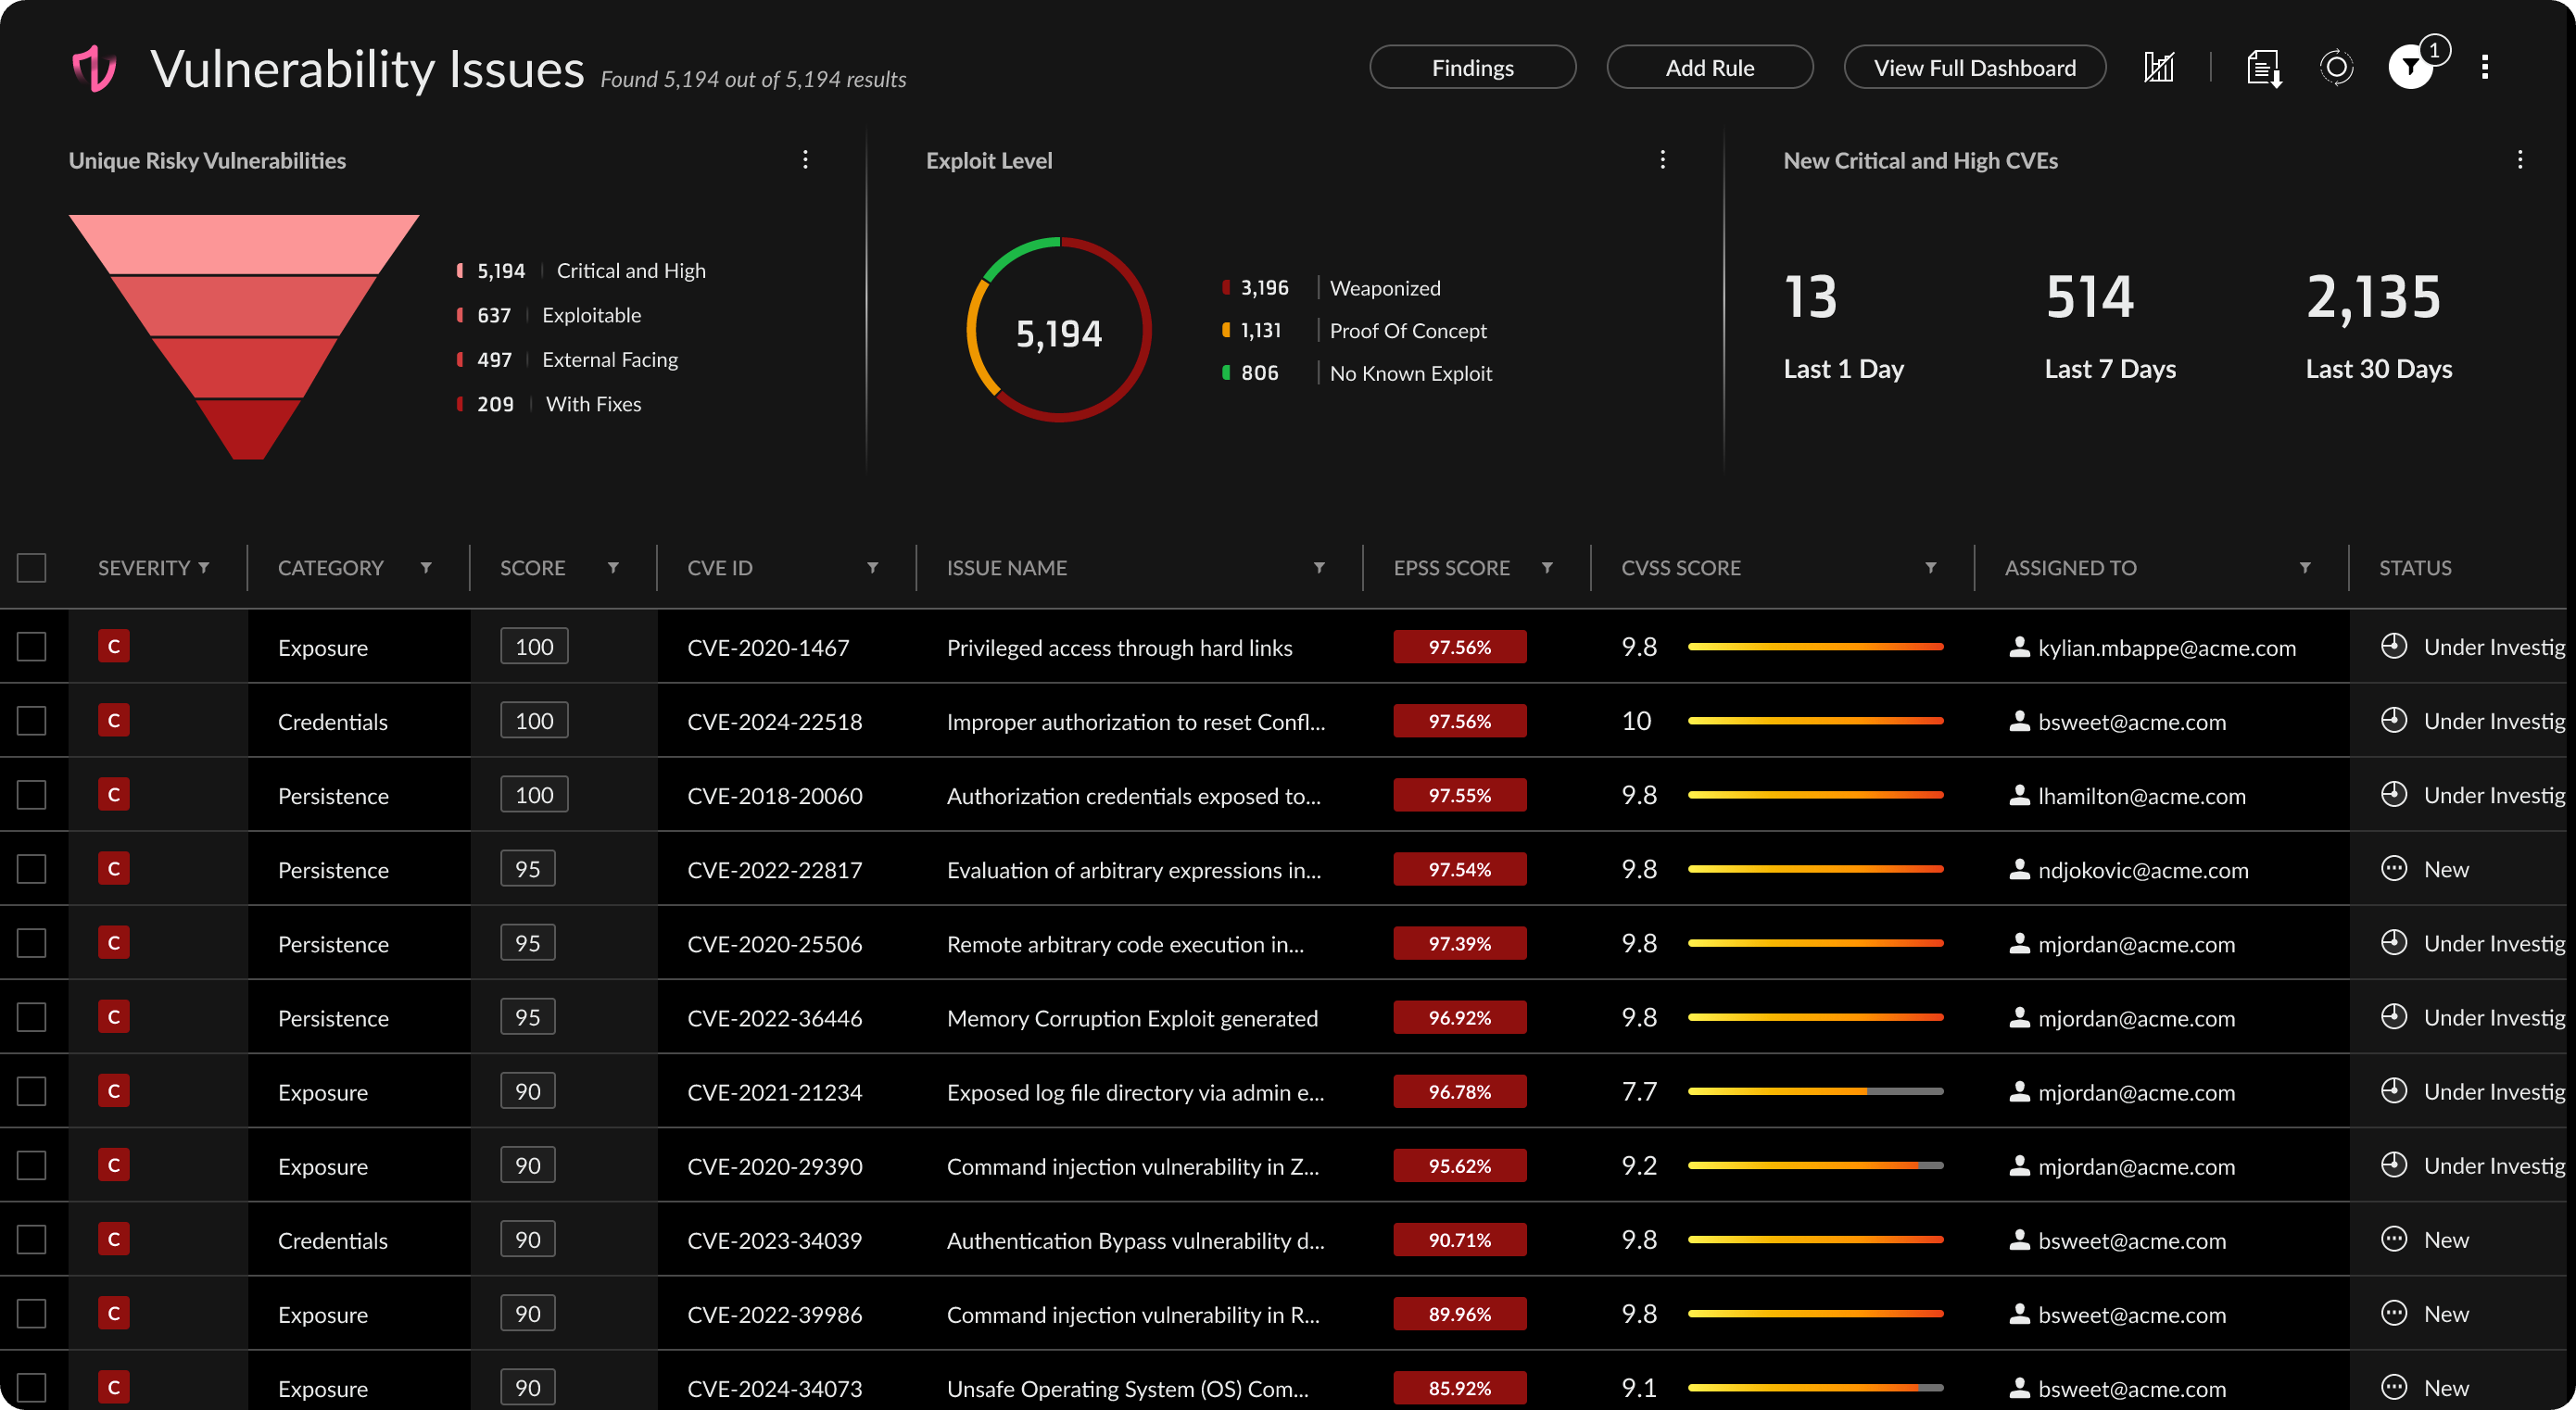Screen dimensions: 2576x1410
Task: Toggle the hide-charts bar graph icon
Action: coord(2159,67)
